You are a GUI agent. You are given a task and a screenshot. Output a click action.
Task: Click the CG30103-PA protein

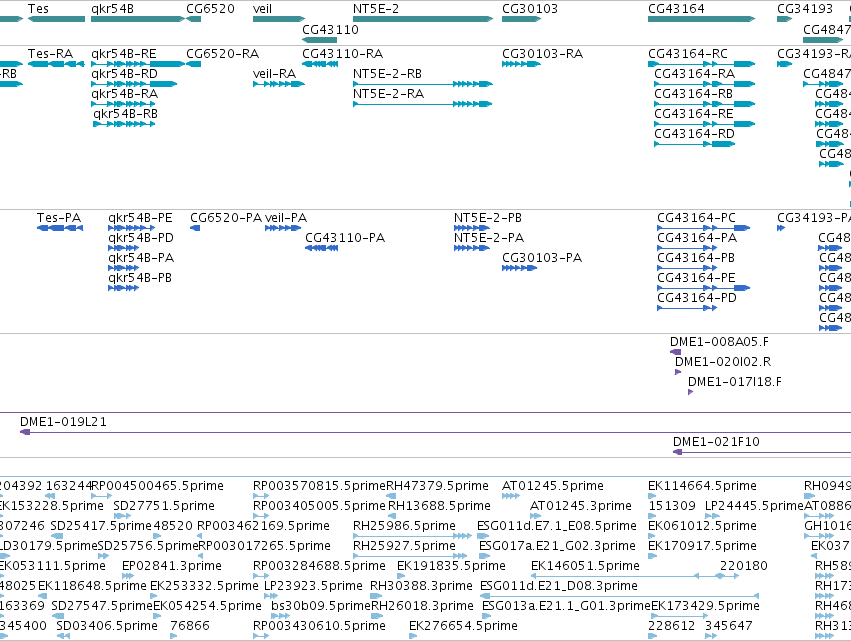(x=519, y=268)
